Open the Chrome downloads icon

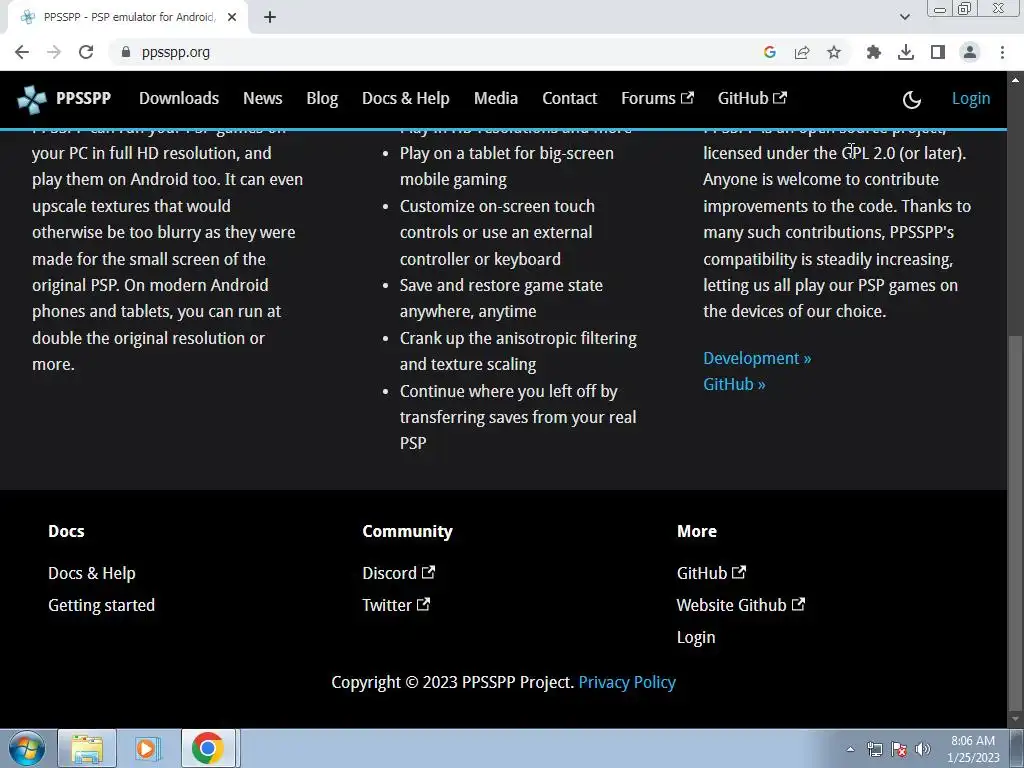(906, 52)
